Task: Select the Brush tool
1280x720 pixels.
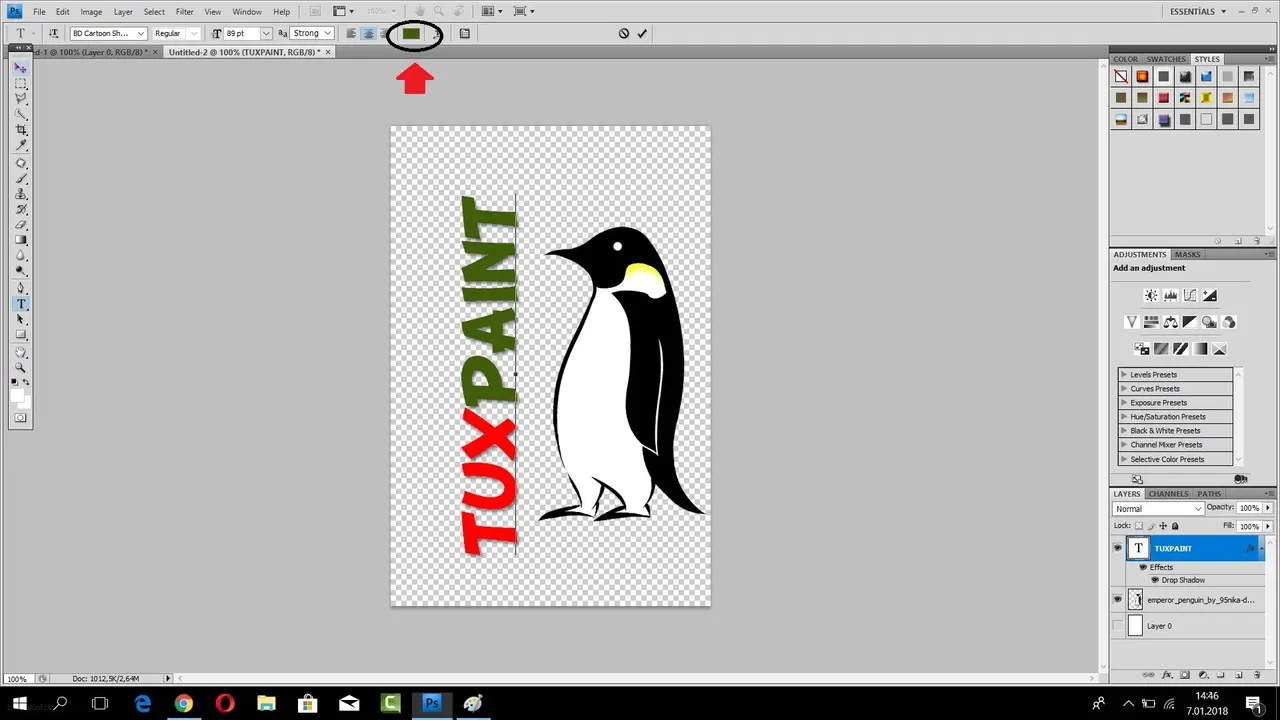Action: [x=20, y=179]
